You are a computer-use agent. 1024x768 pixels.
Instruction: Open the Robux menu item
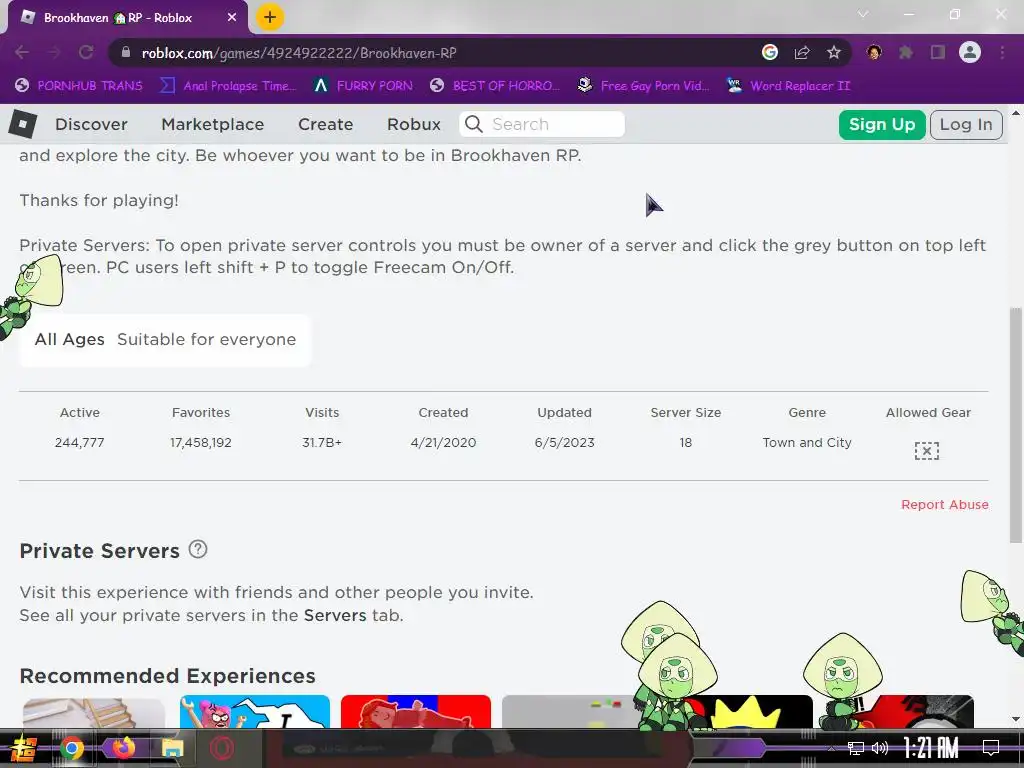pyautogui.click(x=413, y=124)
